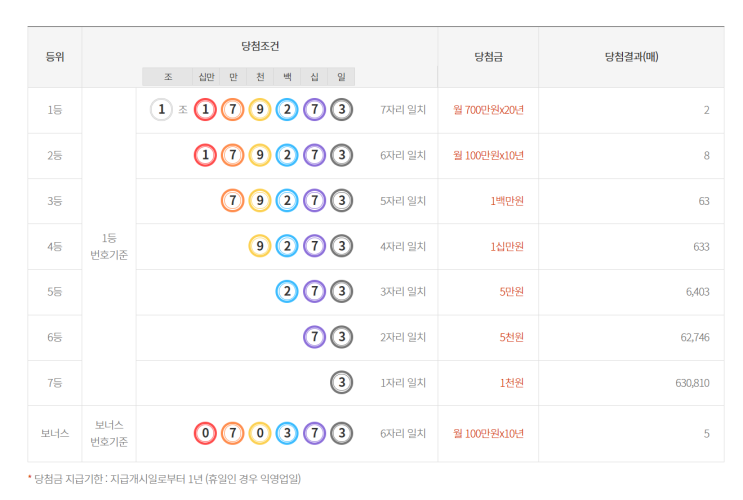Screen dimensions: 743x500
Task: Click the blue 2 ball in 5등 row
Action: (287, 291)
